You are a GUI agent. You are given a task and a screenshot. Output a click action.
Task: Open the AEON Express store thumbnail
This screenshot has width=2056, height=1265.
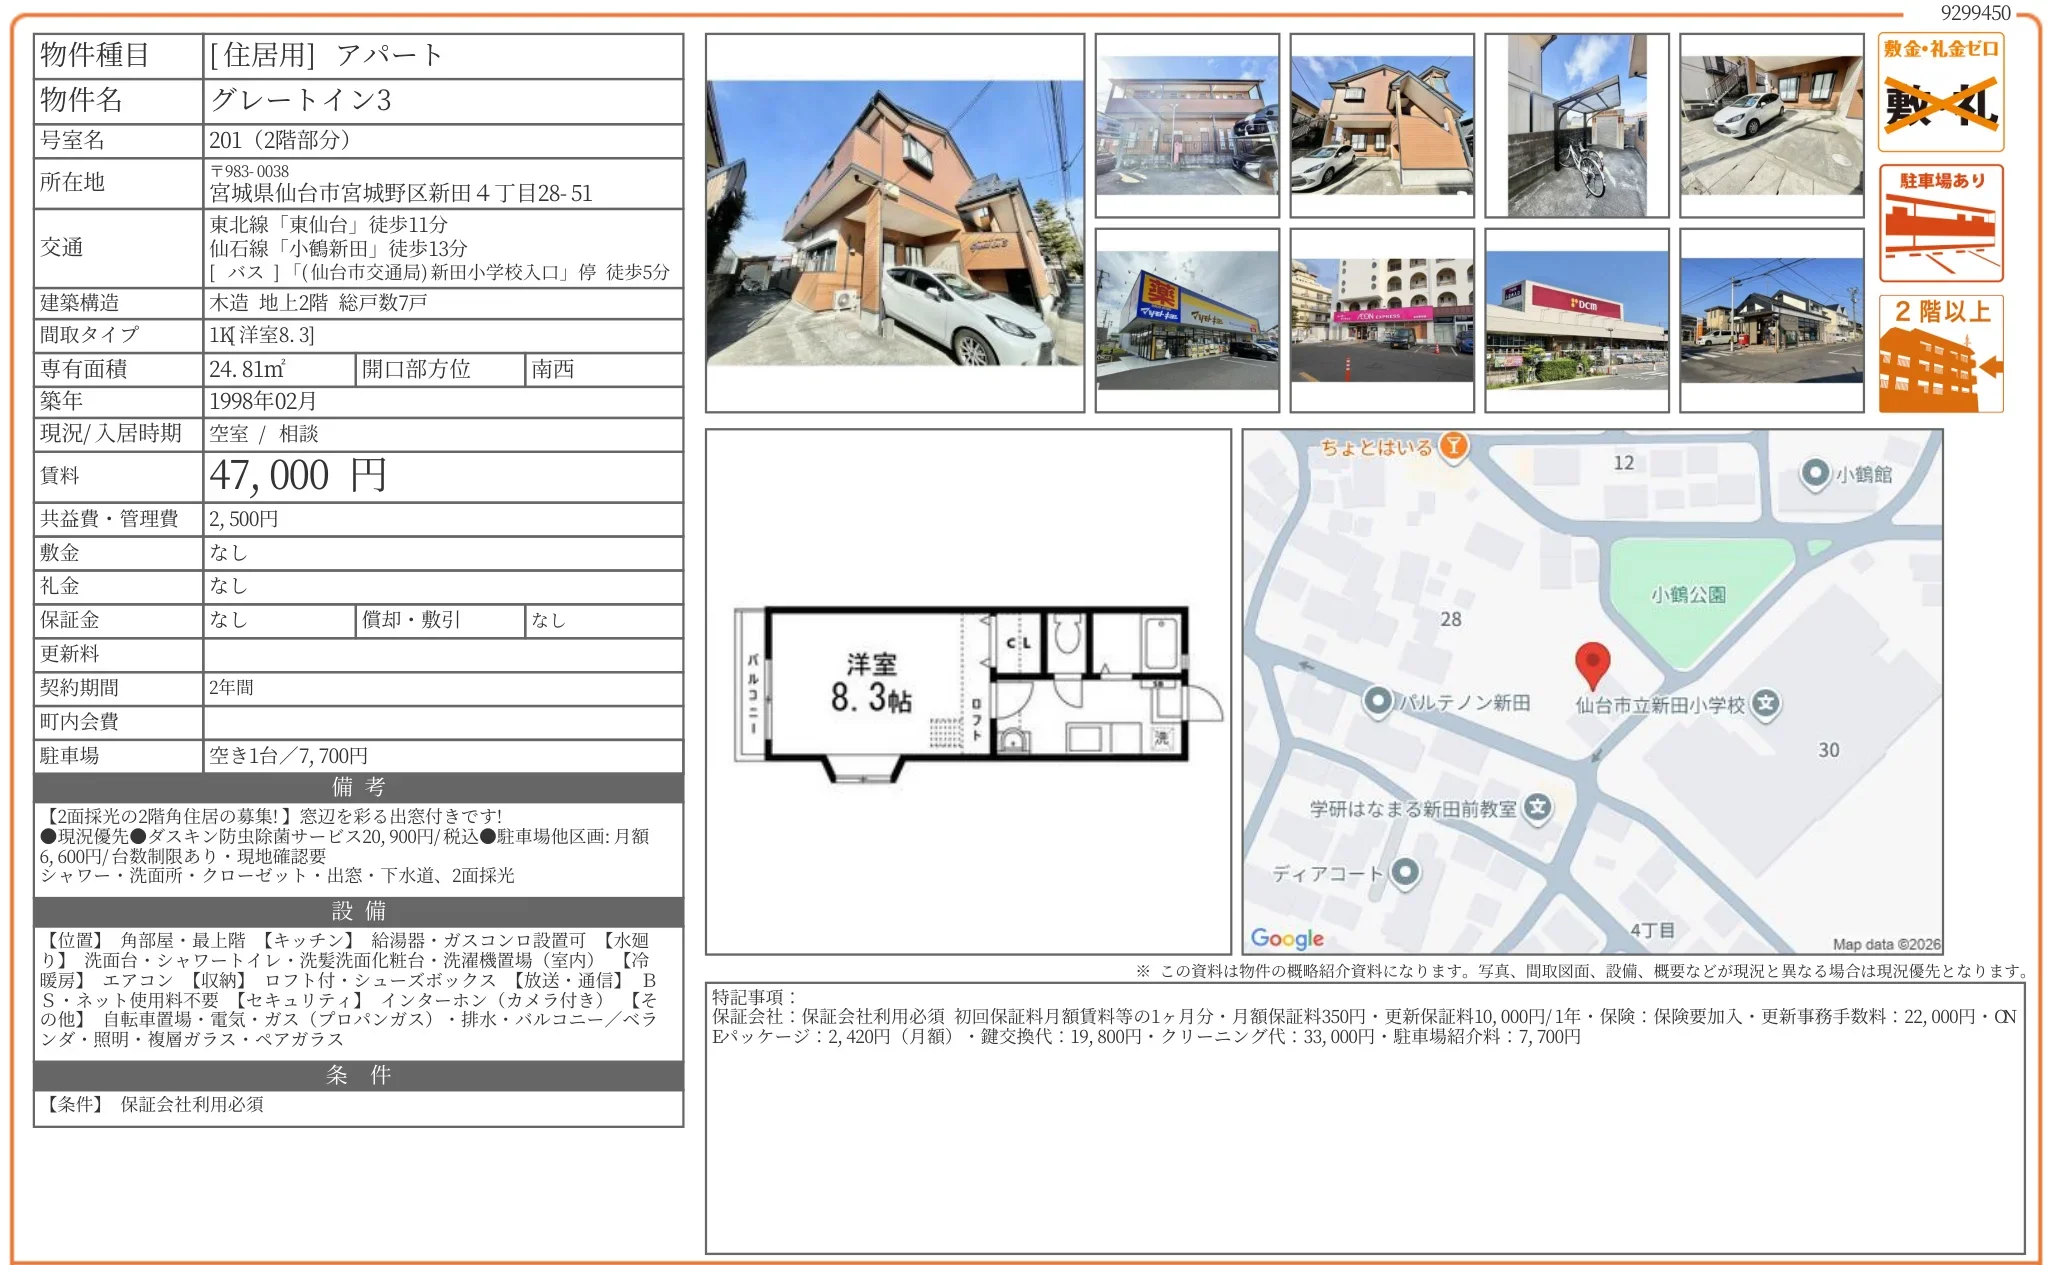(1382, 320)
